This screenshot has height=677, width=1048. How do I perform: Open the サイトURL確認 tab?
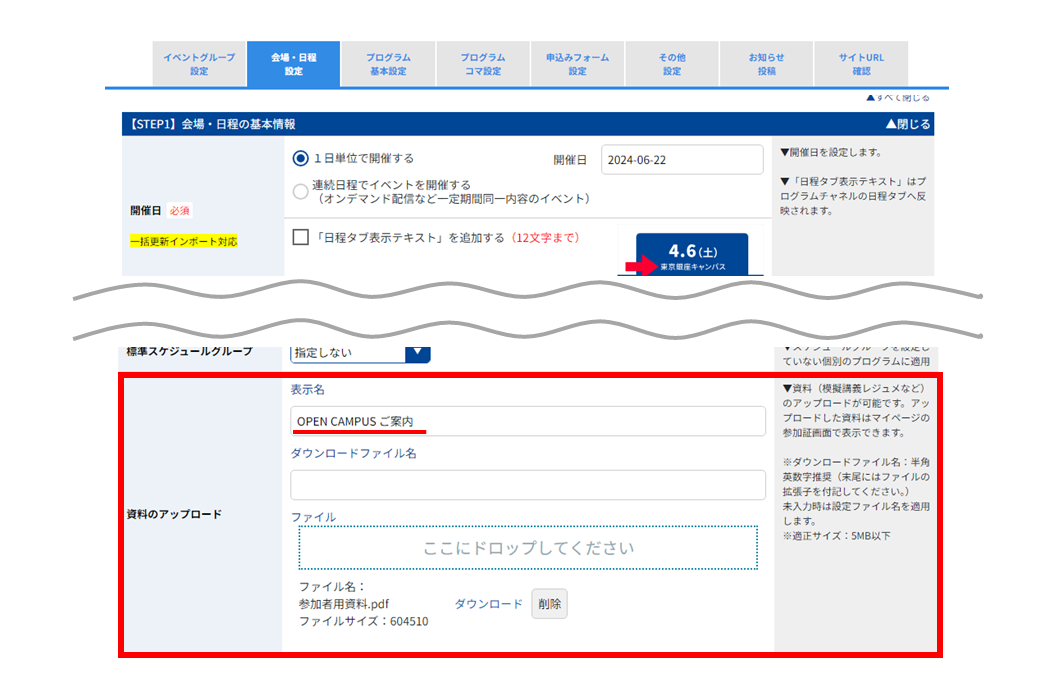coord(861,64)
